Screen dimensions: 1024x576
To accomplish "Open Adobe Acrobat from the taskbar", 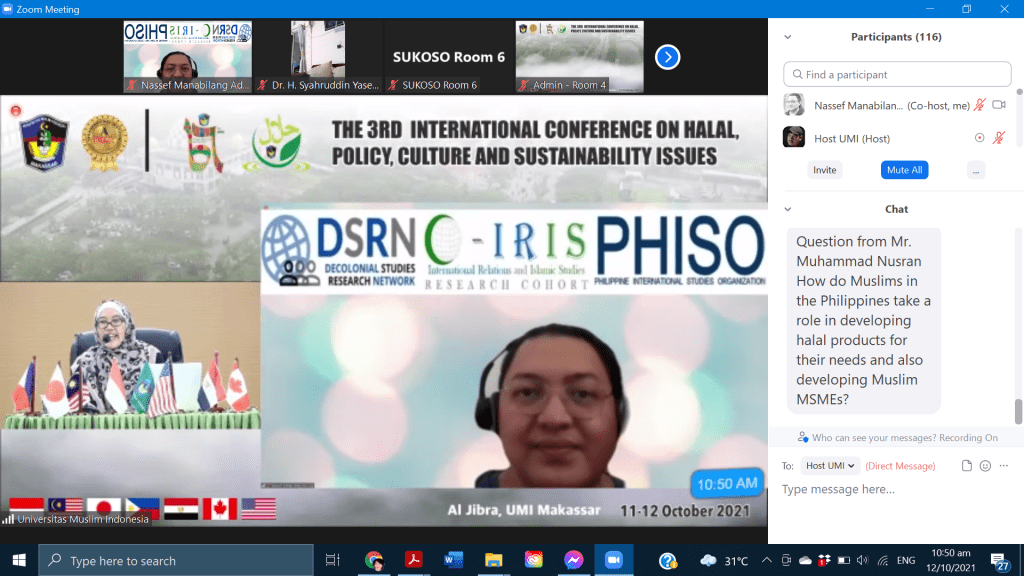I will [411, 560].
